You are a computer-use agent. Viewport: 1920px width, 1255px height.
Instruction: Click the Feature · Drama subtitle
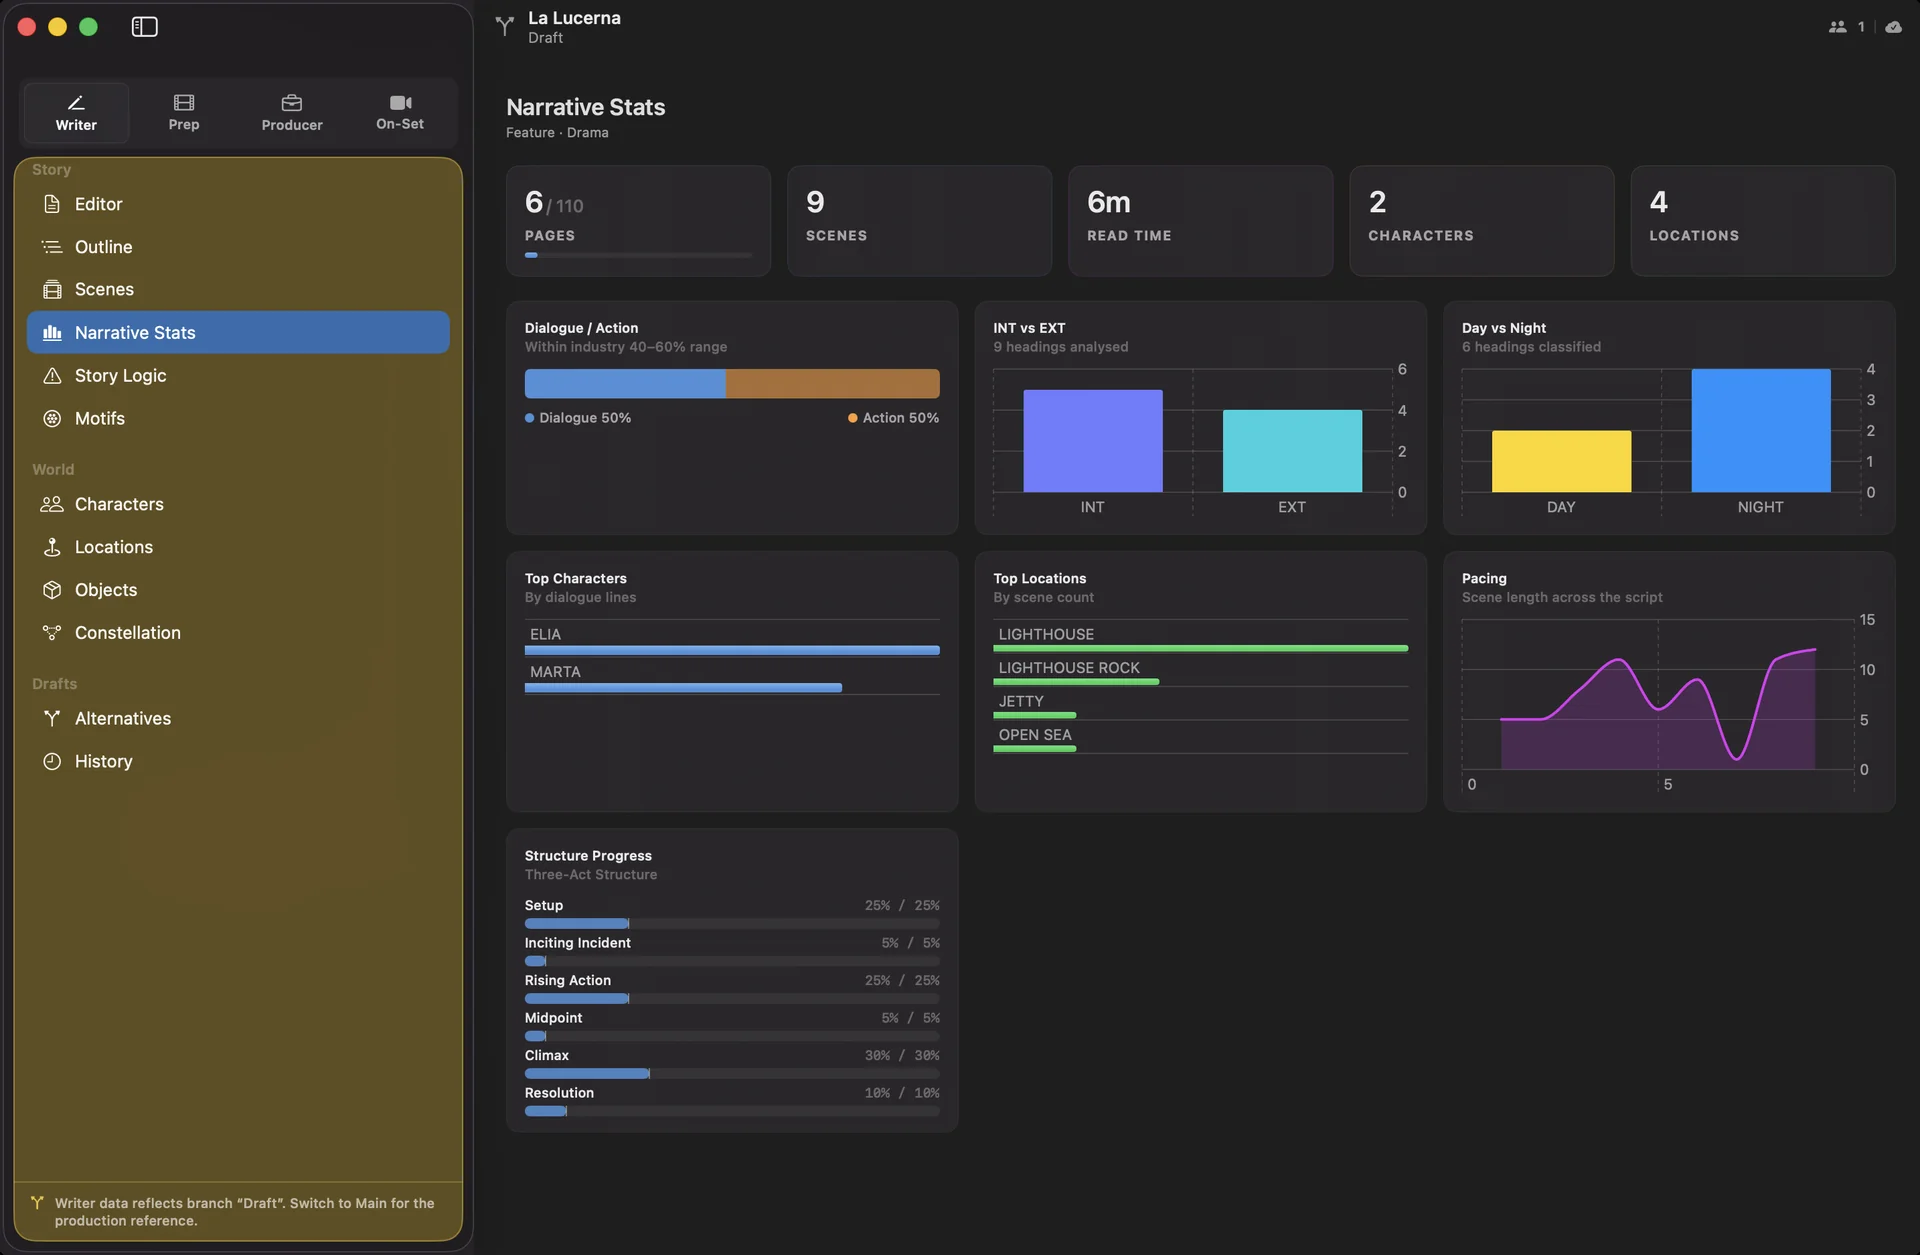click(x=557, y=133)
